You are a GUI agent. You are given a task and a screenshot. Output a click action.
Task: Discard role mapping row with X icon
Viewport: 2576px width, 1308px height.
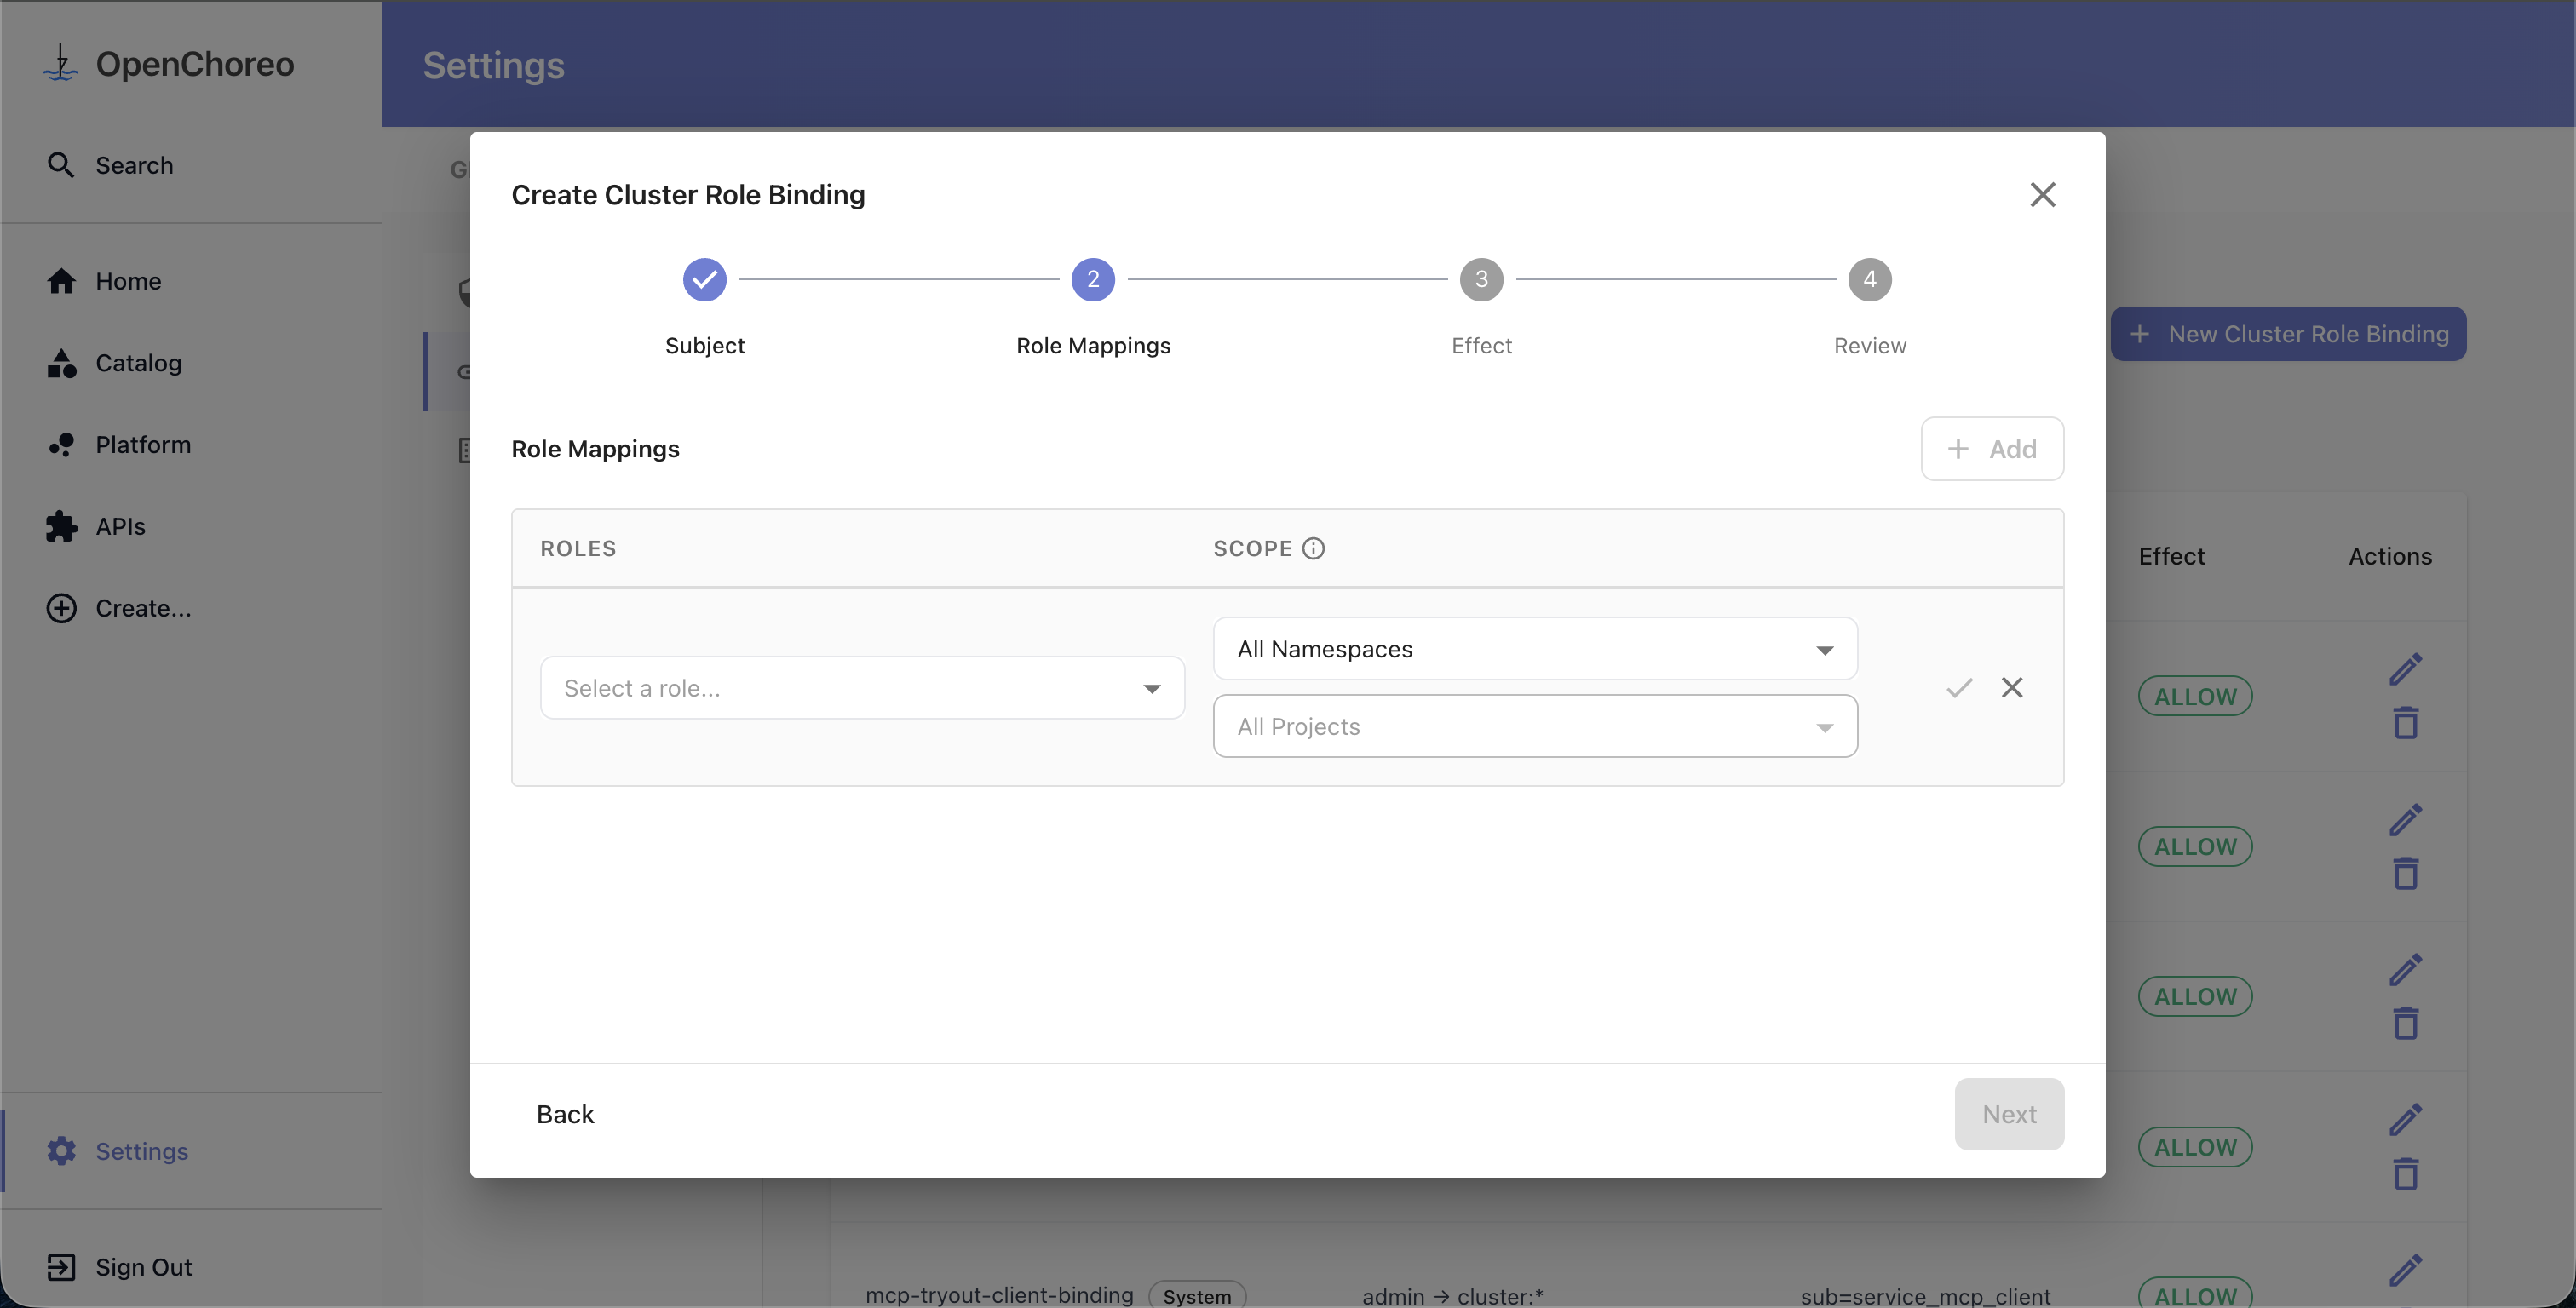tap(2012, 687)
